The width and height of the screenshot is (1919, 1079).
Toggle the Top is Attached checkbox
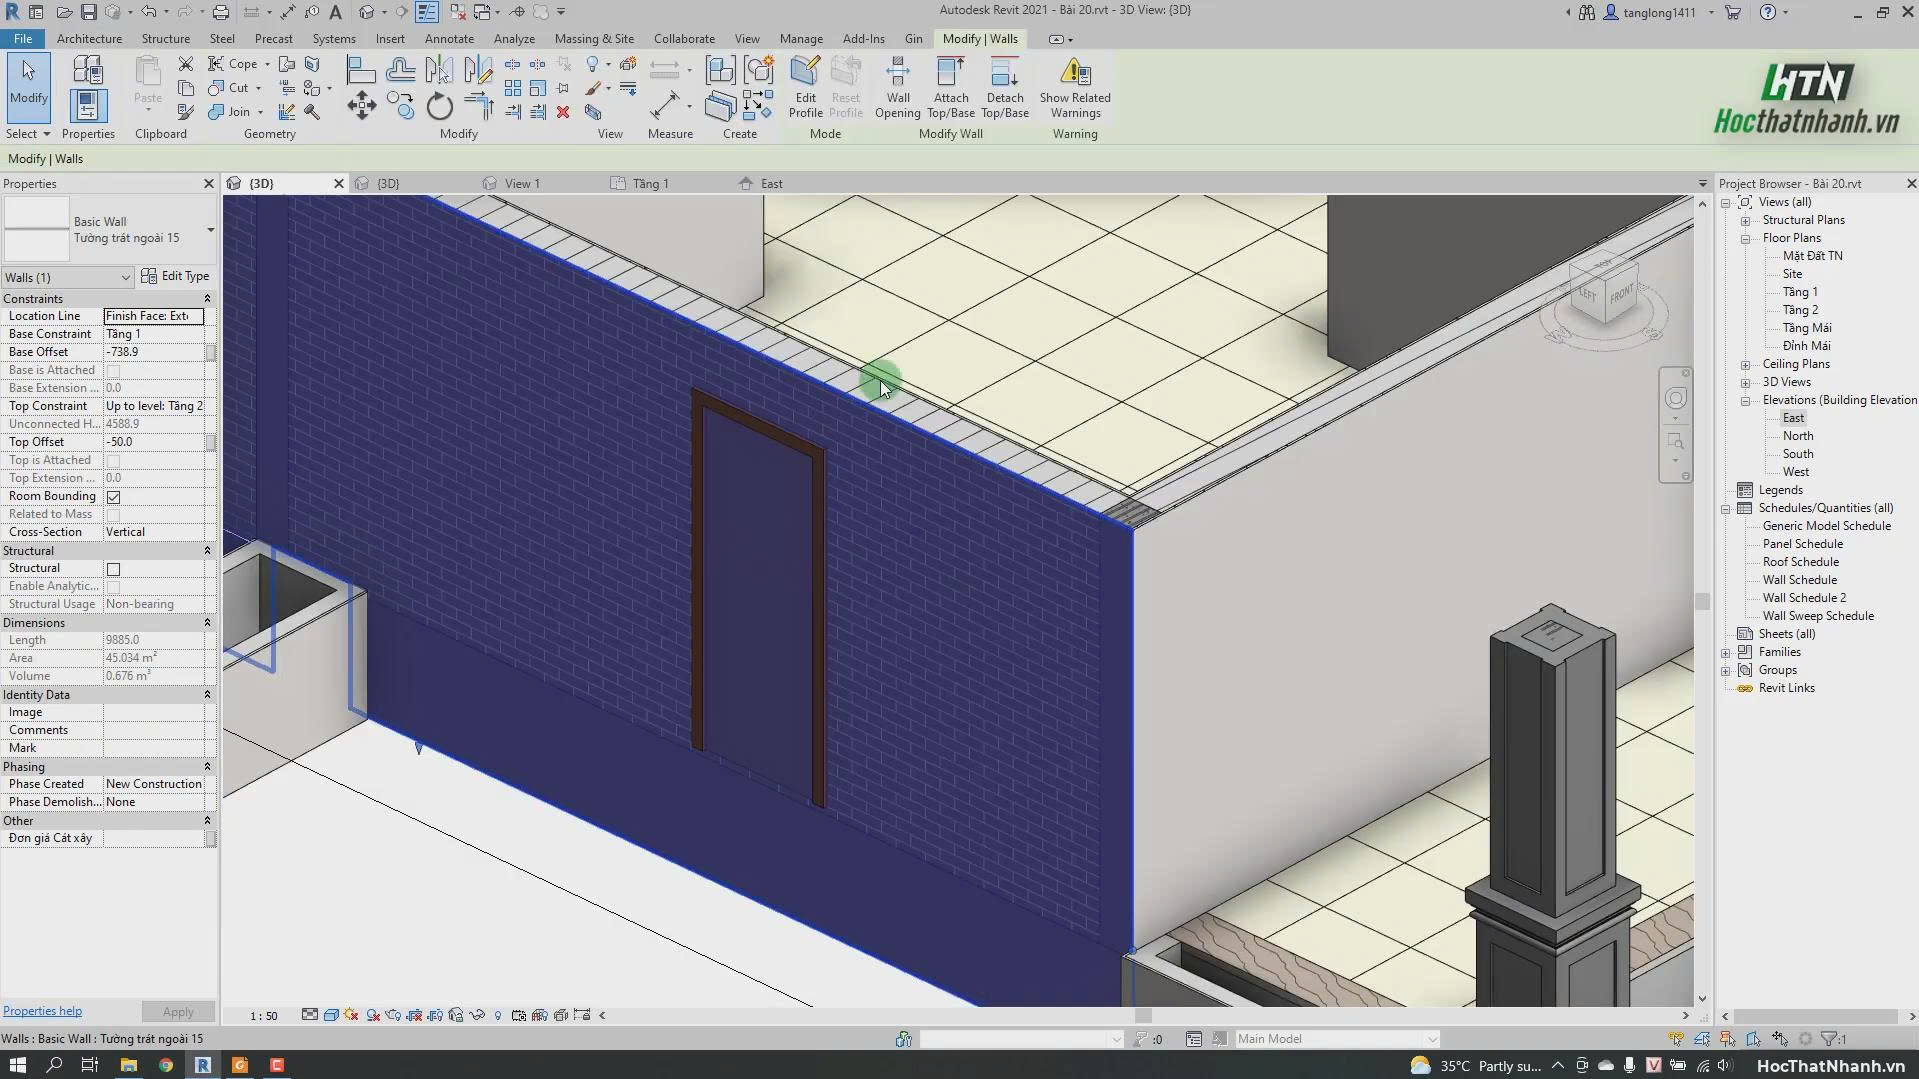113,461
